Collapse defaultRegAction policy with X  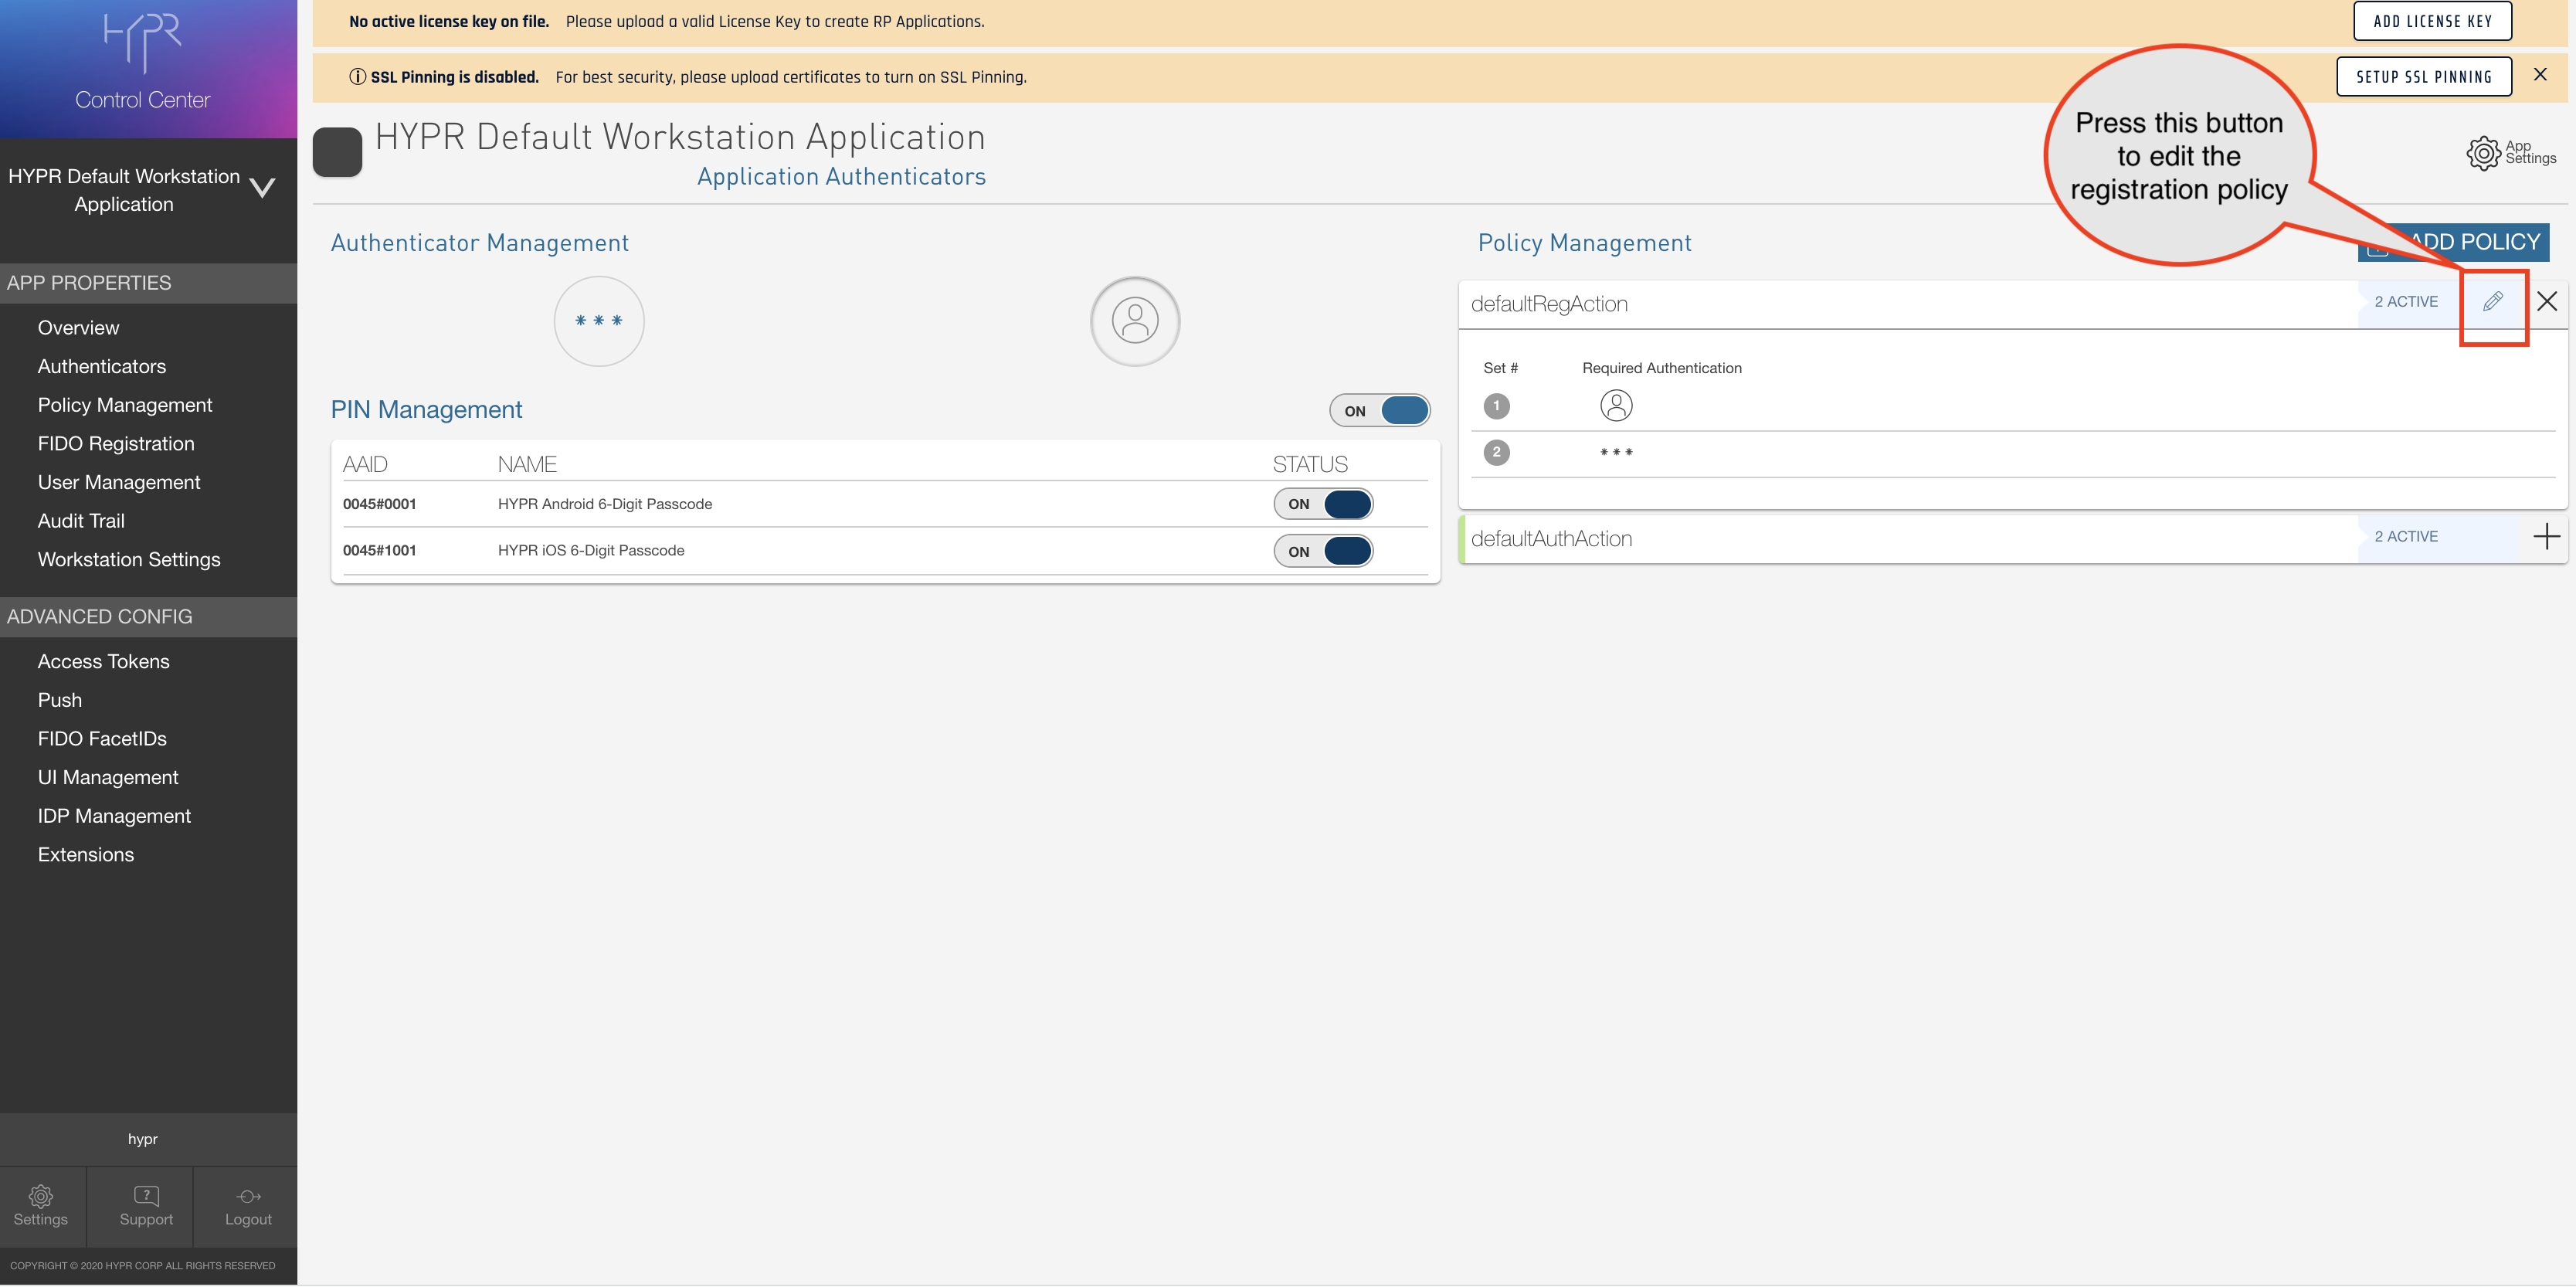click(x=2546, y=301)
